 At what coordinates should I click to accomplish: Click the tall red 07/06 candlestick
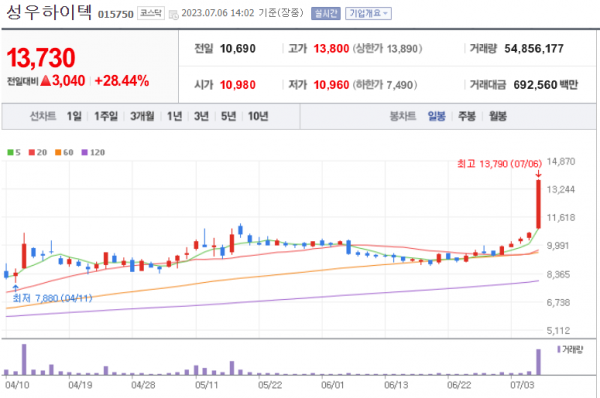(x=538, y=204)
